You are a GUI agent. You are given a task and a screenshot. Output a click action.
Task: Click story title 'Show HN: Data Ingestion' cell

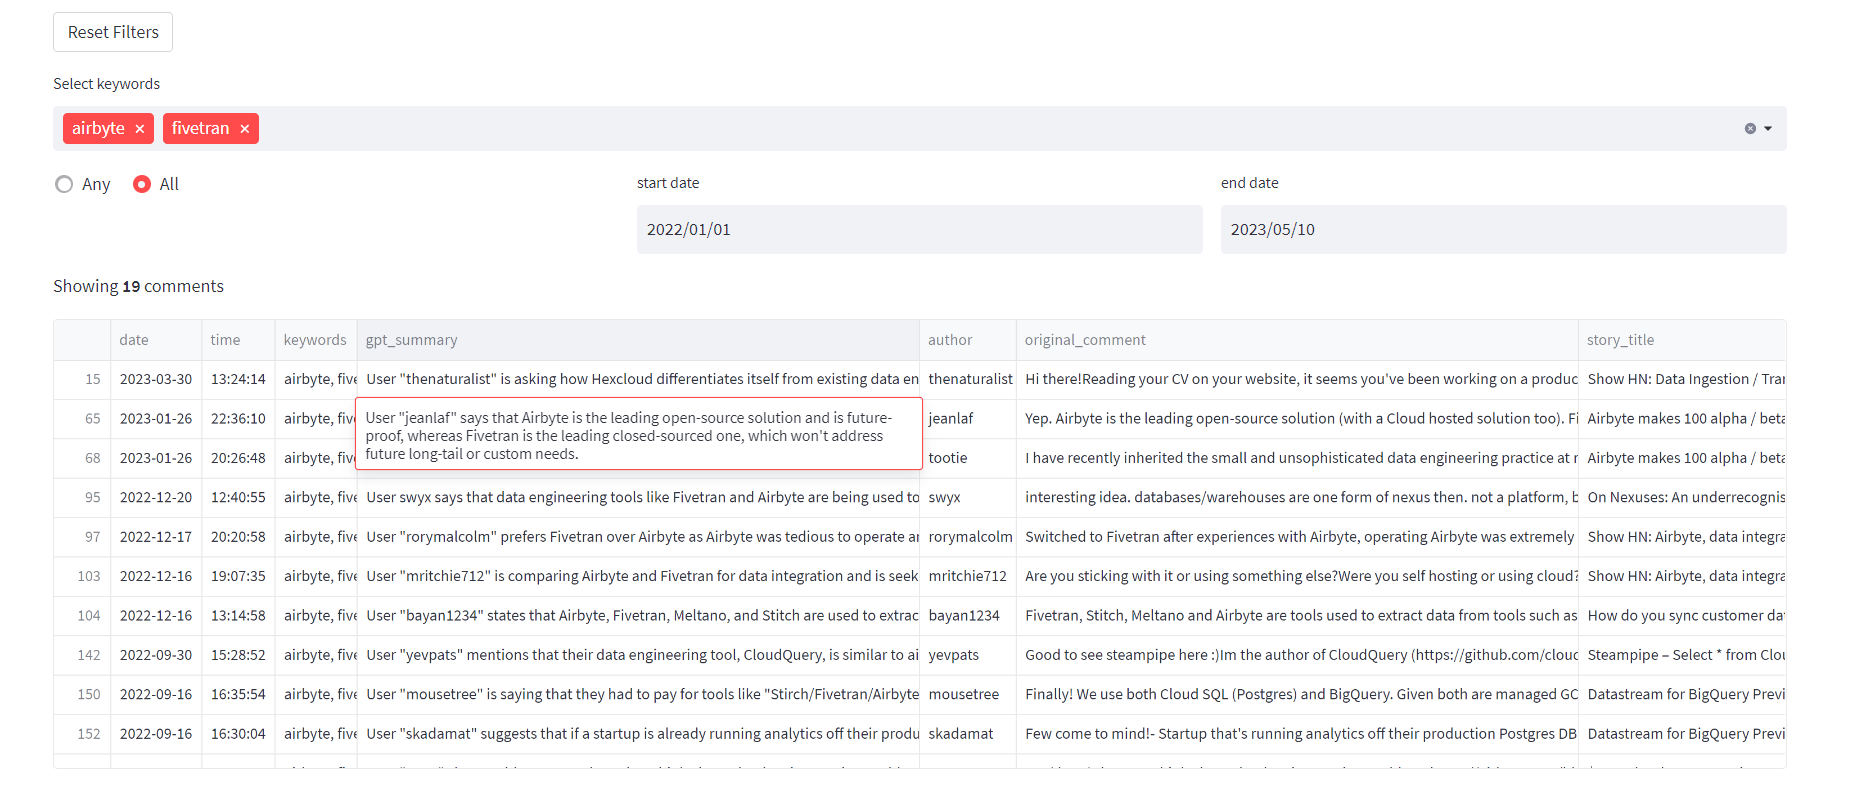coord(1682,379)
